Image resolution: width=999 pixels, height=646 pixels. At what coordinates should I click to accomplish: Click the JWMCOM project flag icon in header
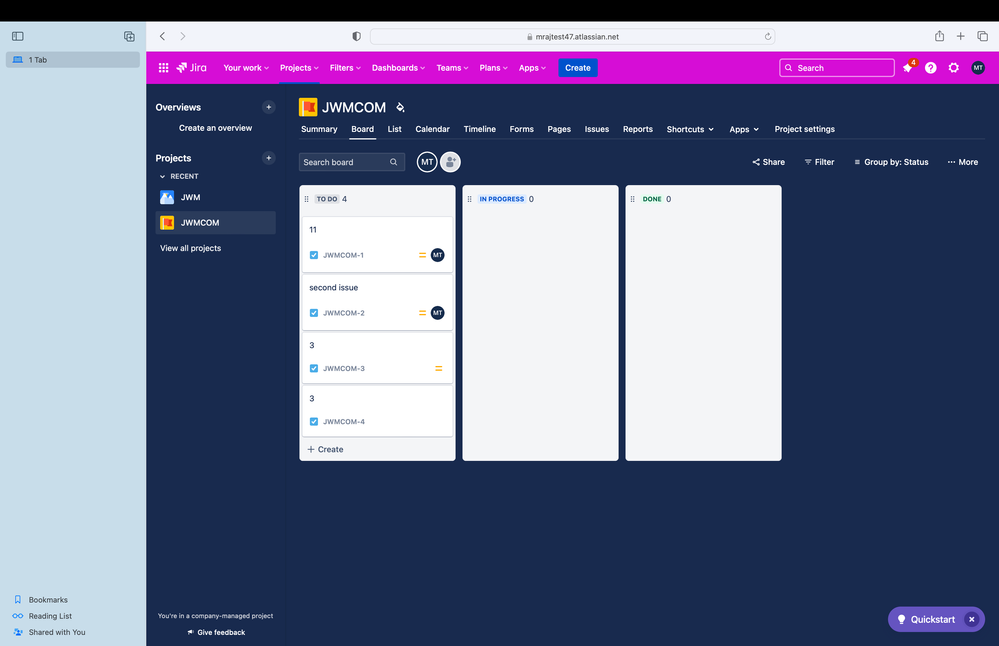coord(308,107)
